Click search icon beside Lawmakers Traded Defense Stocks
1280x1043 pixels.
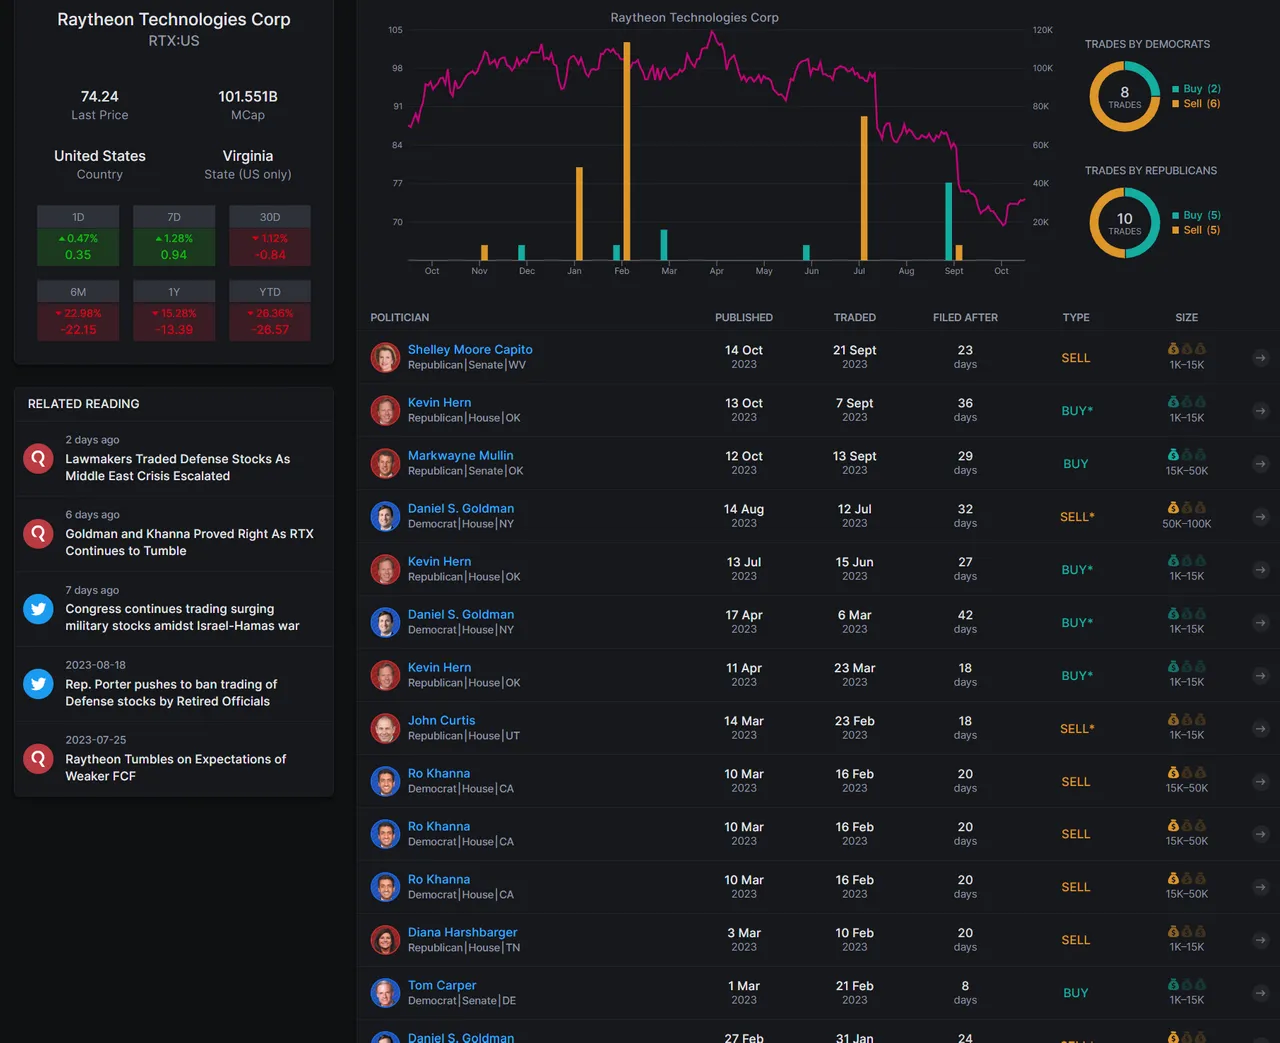pos(38,459)
